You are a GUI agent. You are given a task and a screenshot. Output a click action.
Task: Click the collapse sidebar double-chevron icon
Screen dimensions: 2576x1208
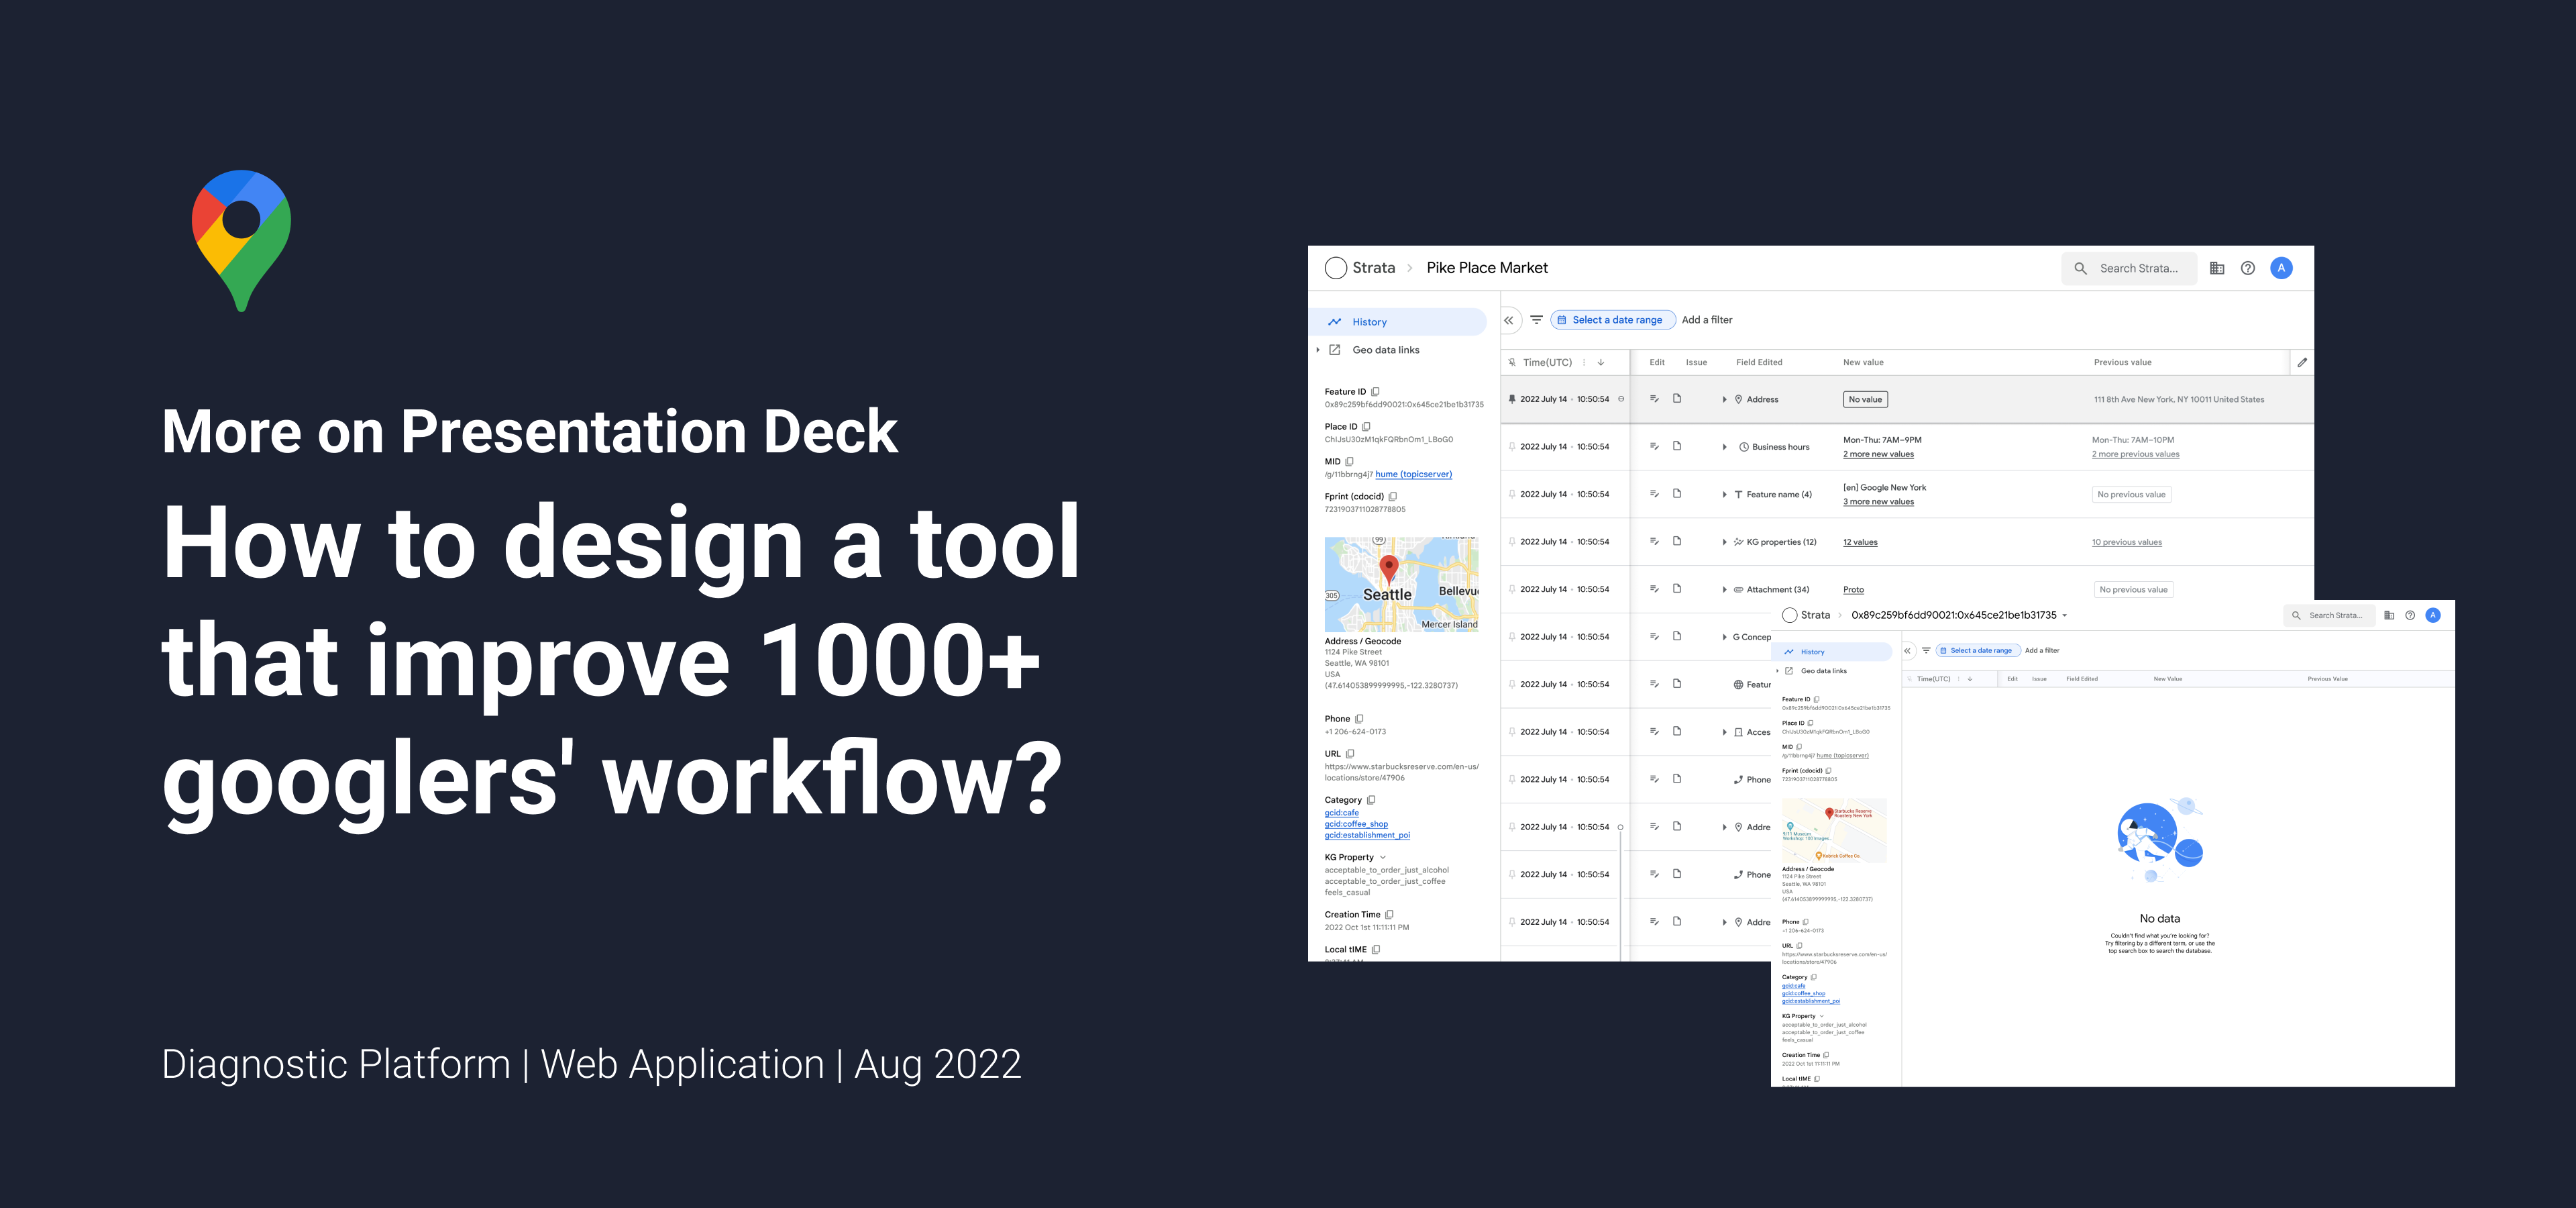[1508, 321]
